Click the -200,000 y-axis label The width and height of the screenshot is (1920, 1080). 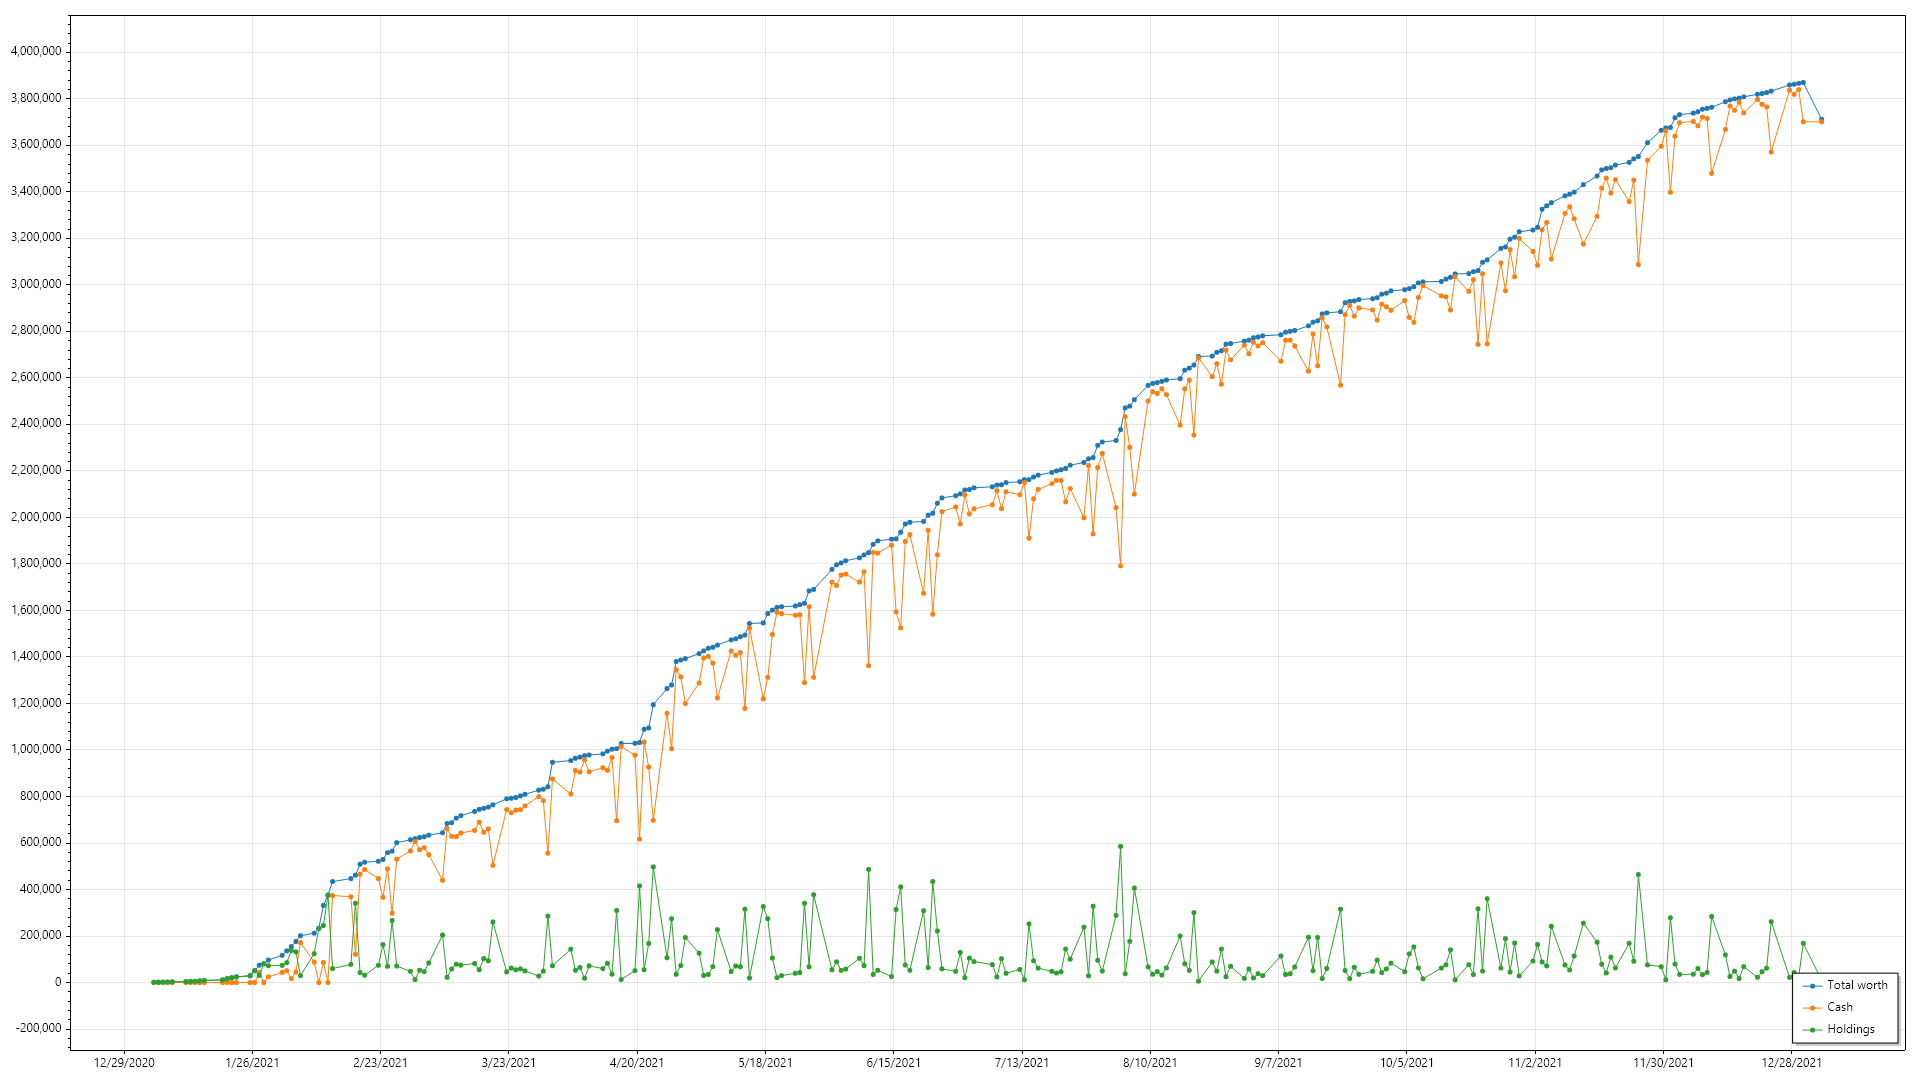[36, 1029]
